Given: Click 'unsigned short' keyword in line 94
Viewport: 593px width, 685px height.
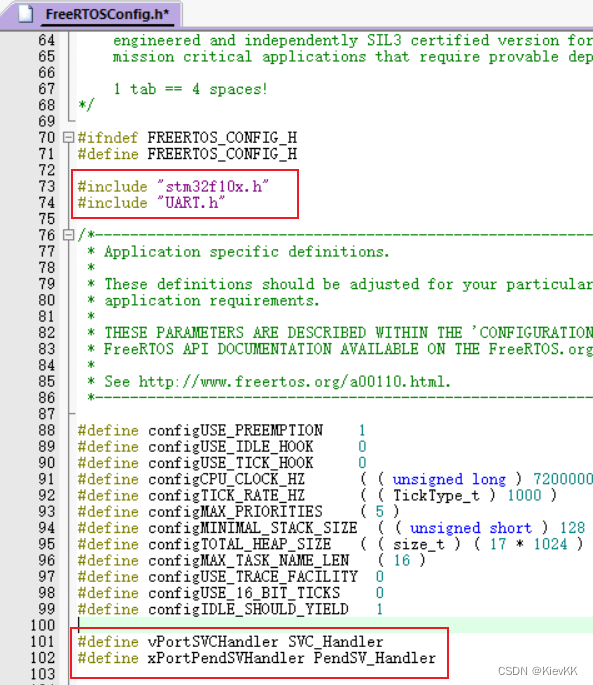Looking at the screenshot, I should (471, 528).
